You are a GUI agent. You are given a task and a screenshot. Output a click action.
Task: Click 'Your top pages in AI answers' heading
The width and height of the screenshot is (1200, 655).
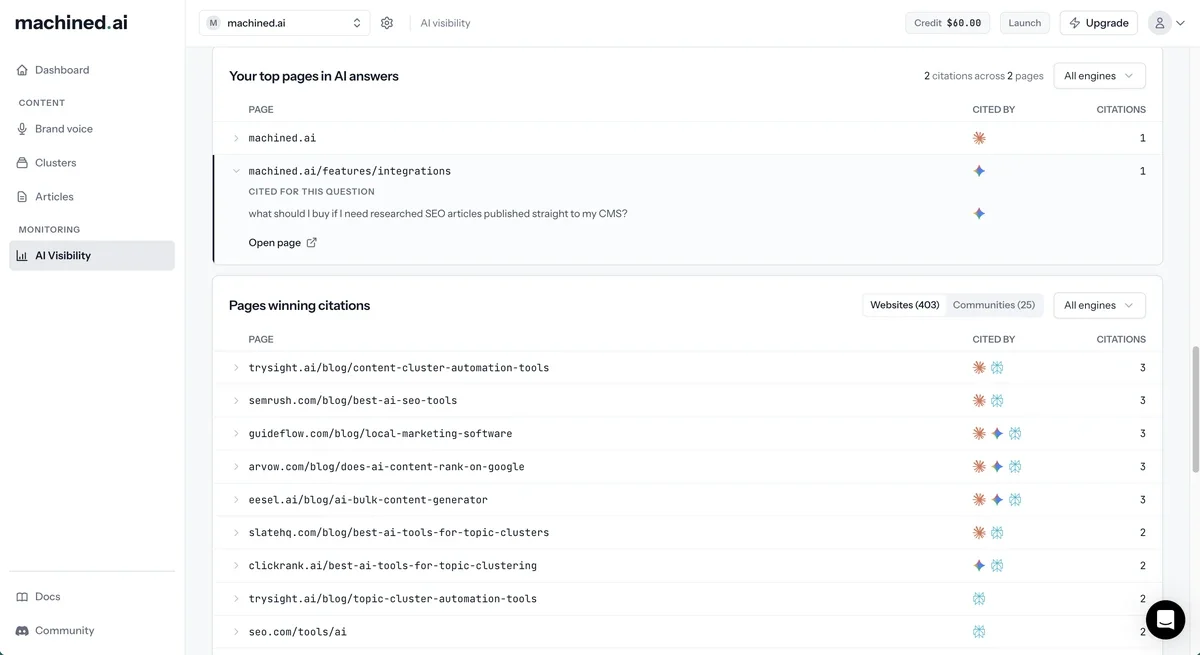[314, 76]
